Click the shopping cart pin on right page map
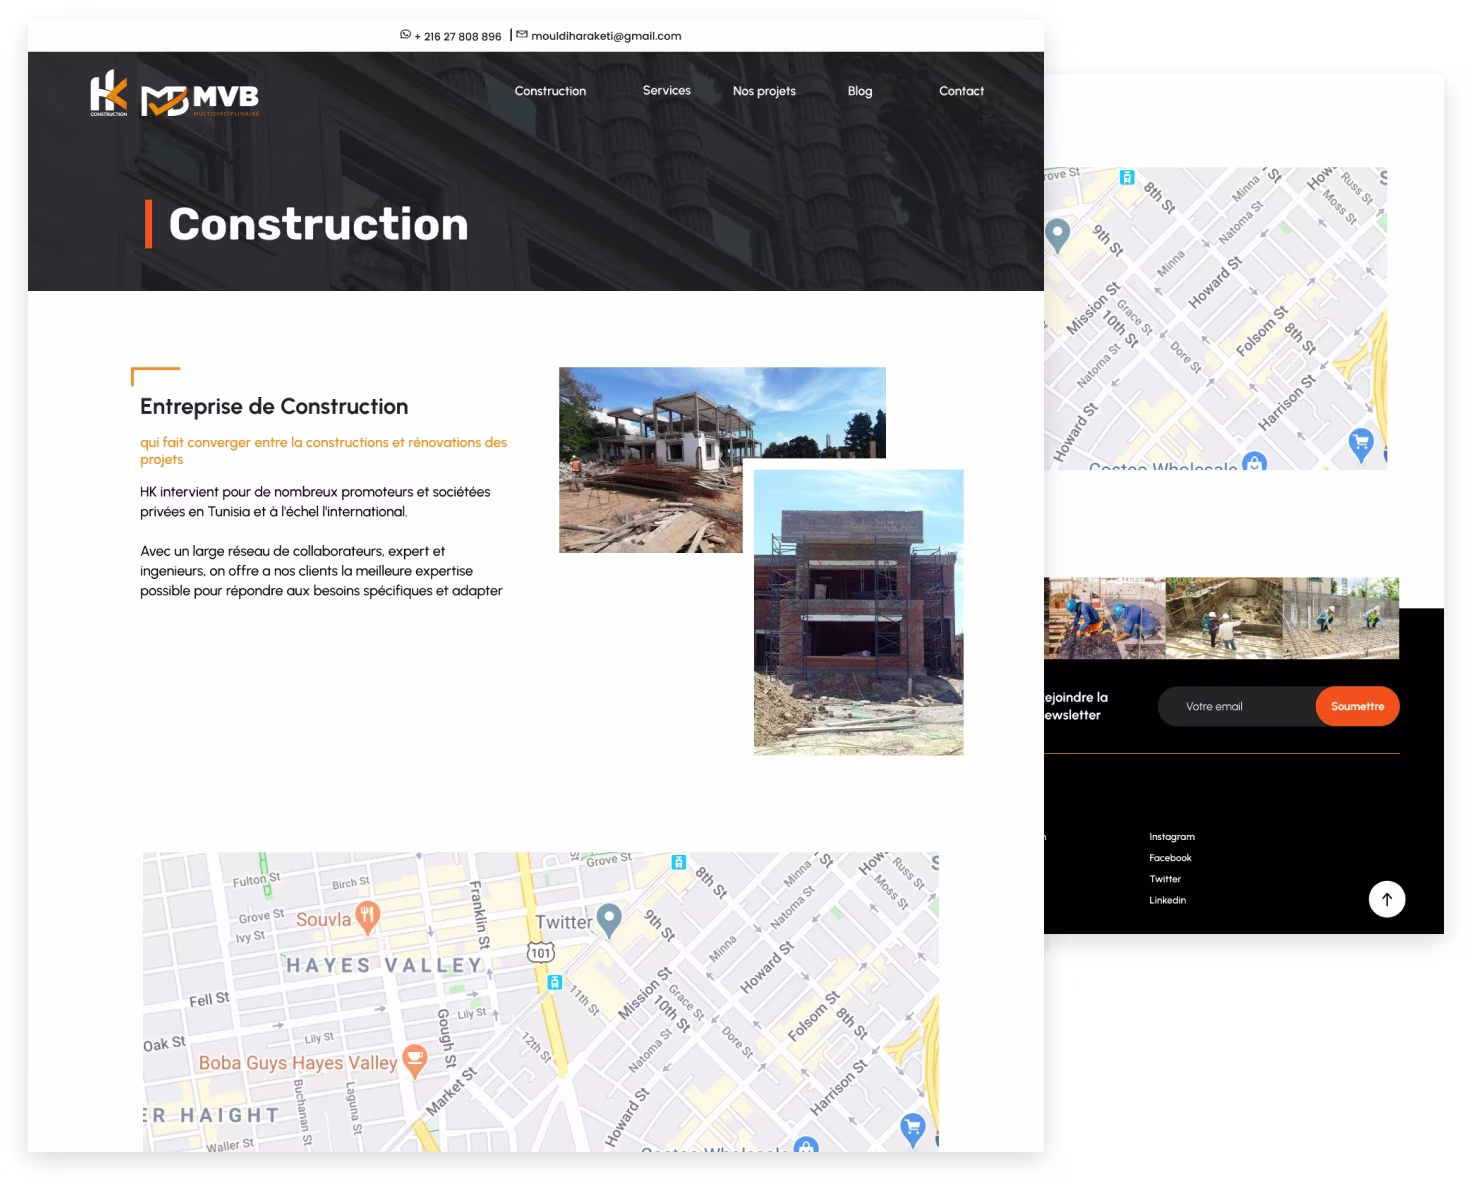 tap(1361, 444)
